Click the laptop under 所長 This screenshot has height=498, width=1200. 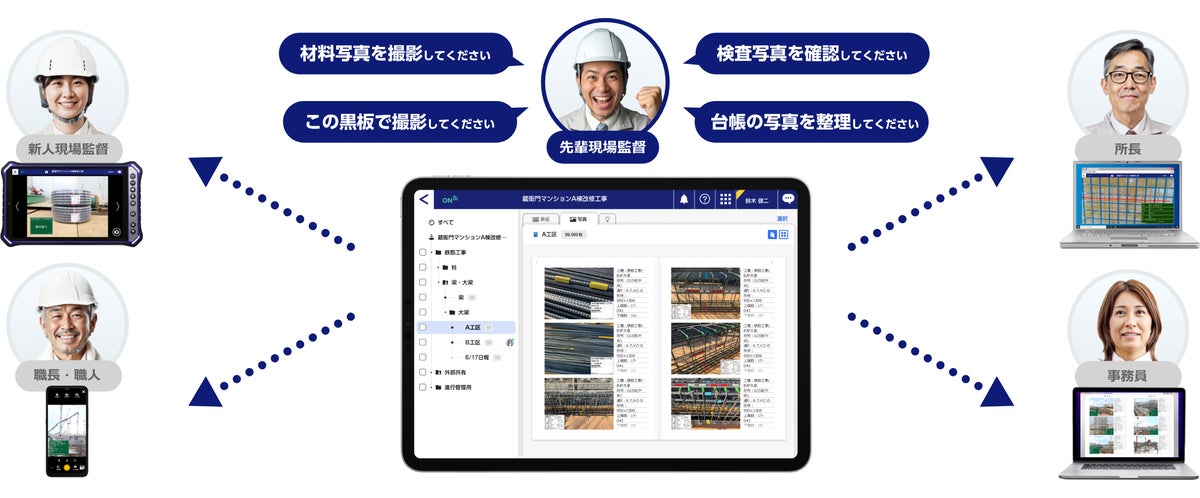pos(1131,205)
